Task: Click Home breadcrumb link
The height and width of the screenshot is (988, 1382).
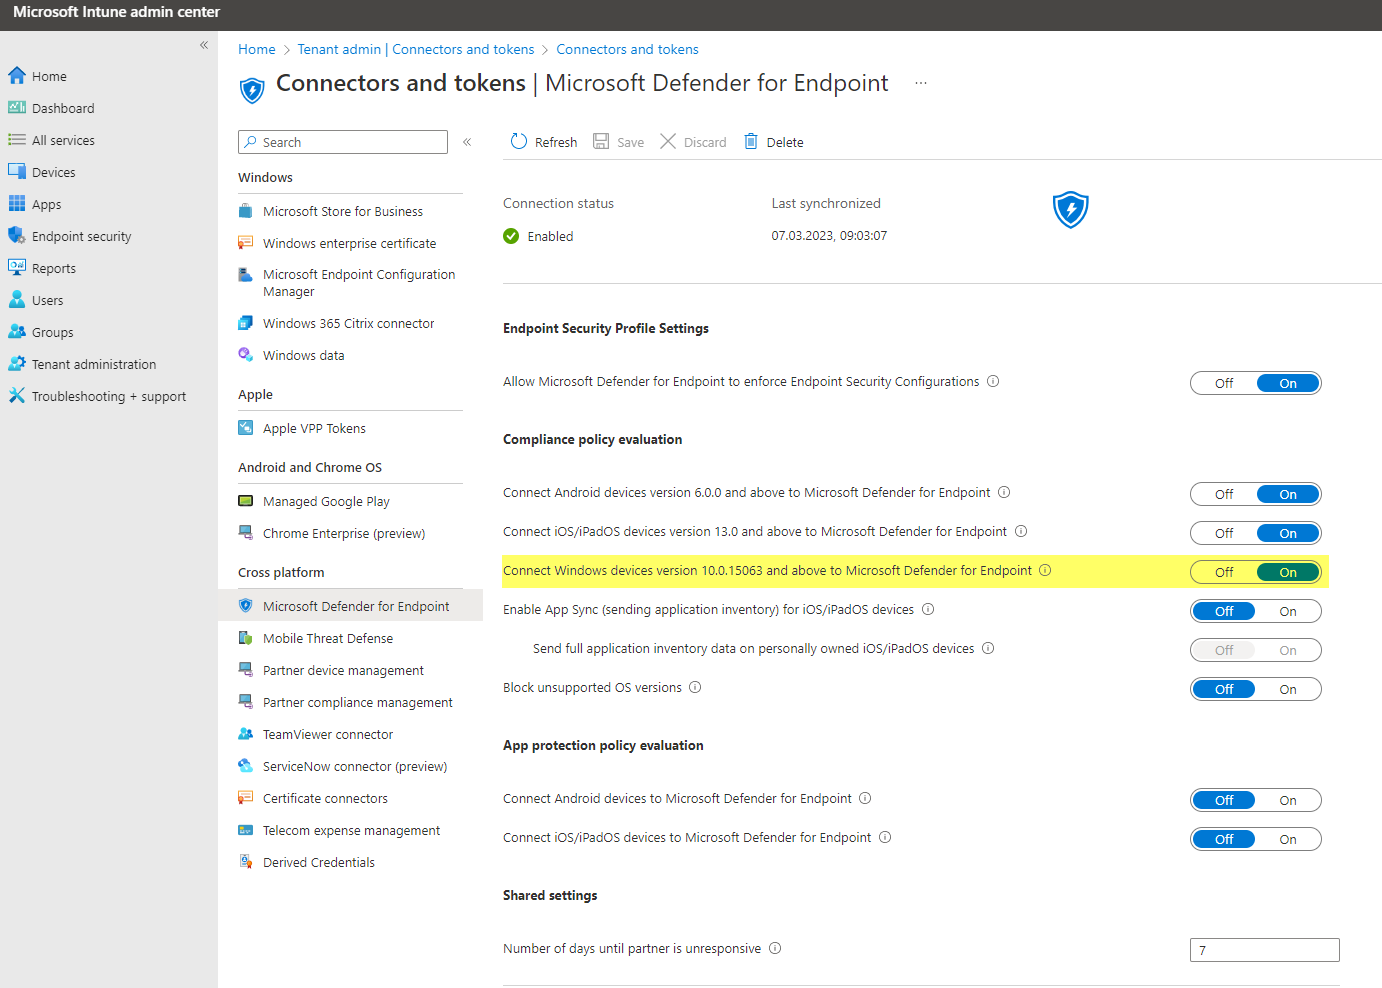Action: point(257,49)
